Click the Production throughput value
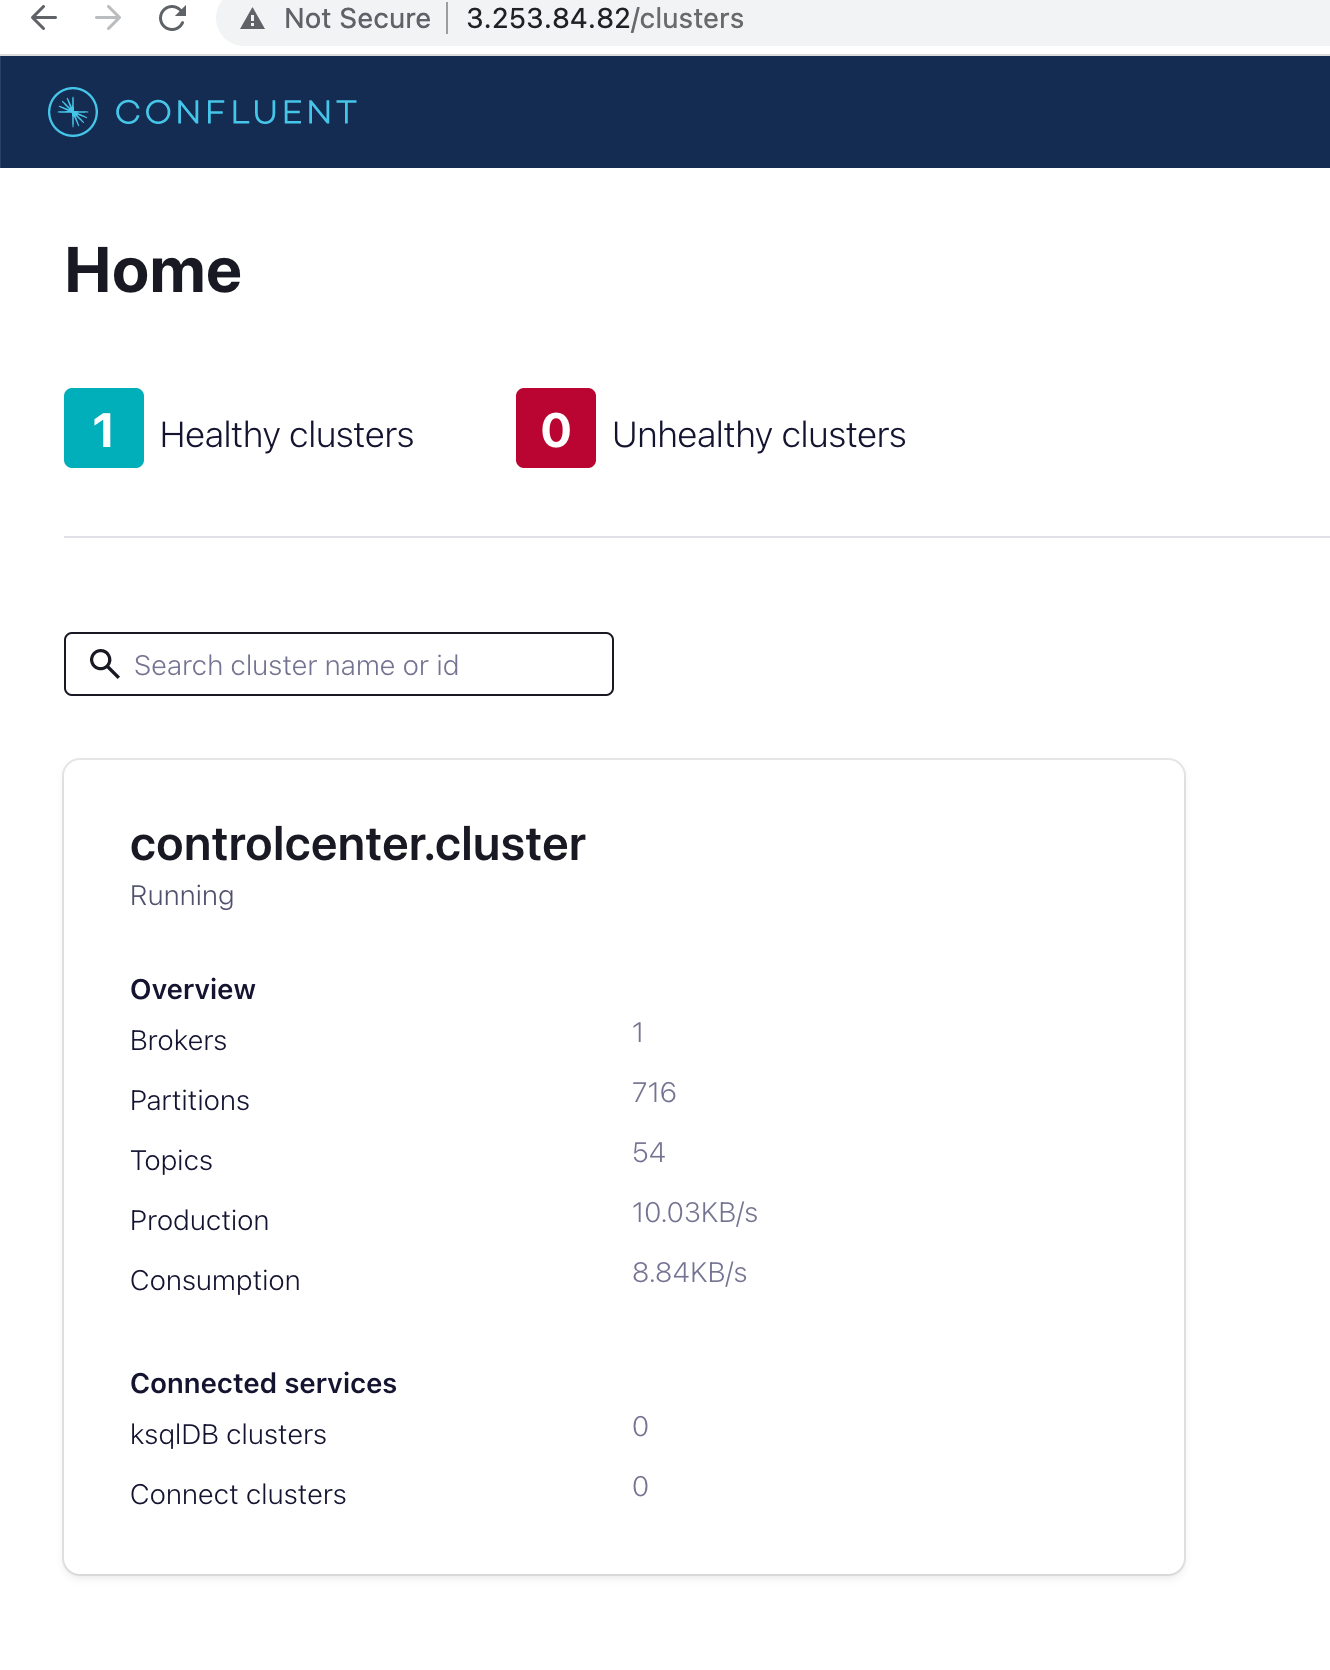Viewport: 1330px width, 1670px height. [x=695, y=1213]
